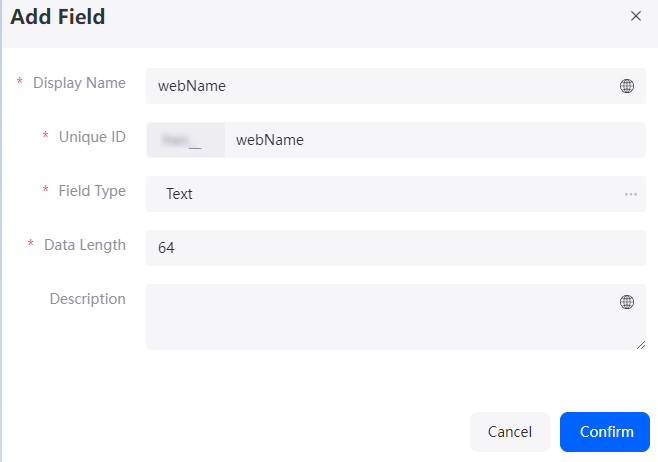Cancel the Add Field dialog
Image resolution: width=658 pixels, height=462 pixels.
click(x=509, y=432)
